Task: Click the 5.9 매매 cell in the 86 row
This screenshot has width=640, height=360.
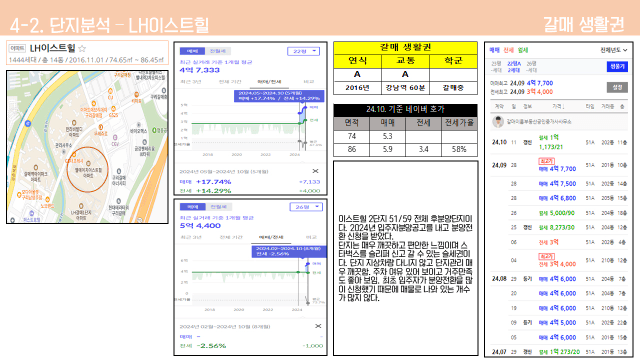Action: tap(387, 150)
